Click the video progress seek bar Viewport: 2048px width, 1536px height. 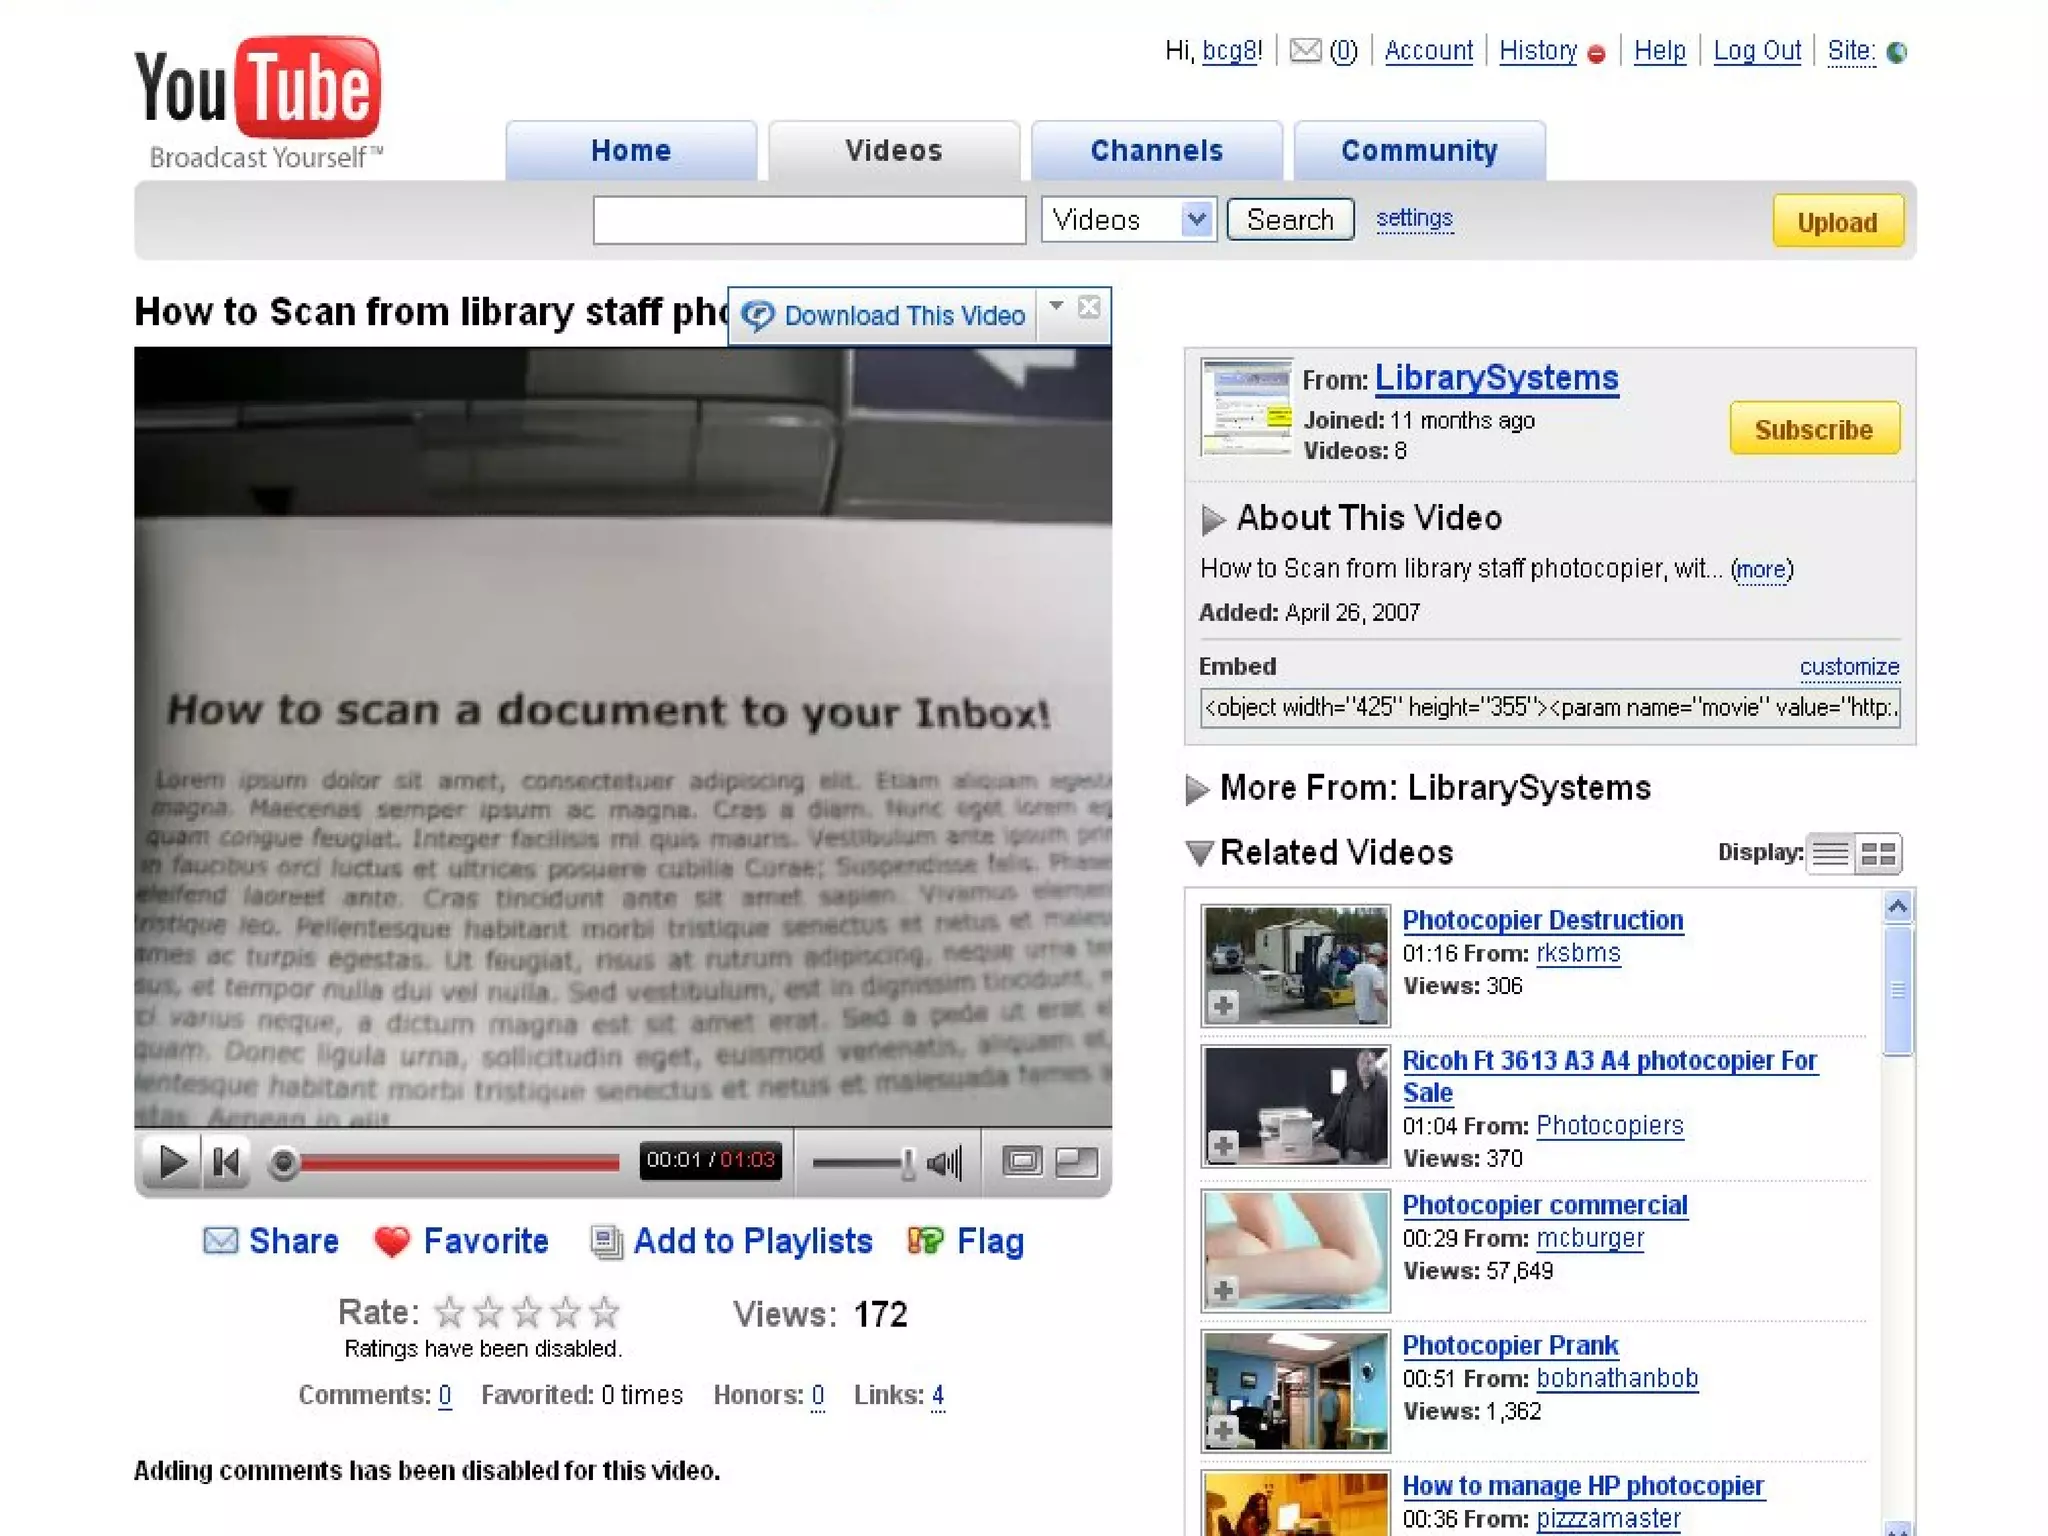click(460, 1162)
